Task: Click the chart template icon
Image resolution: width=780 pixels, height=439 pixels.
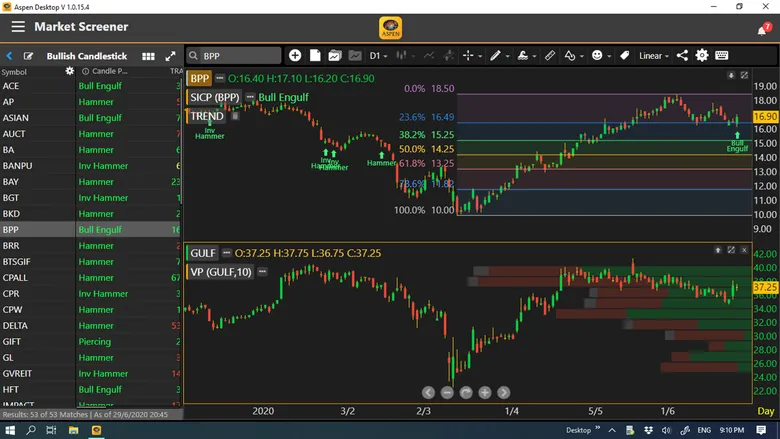Action: point(355,56)
